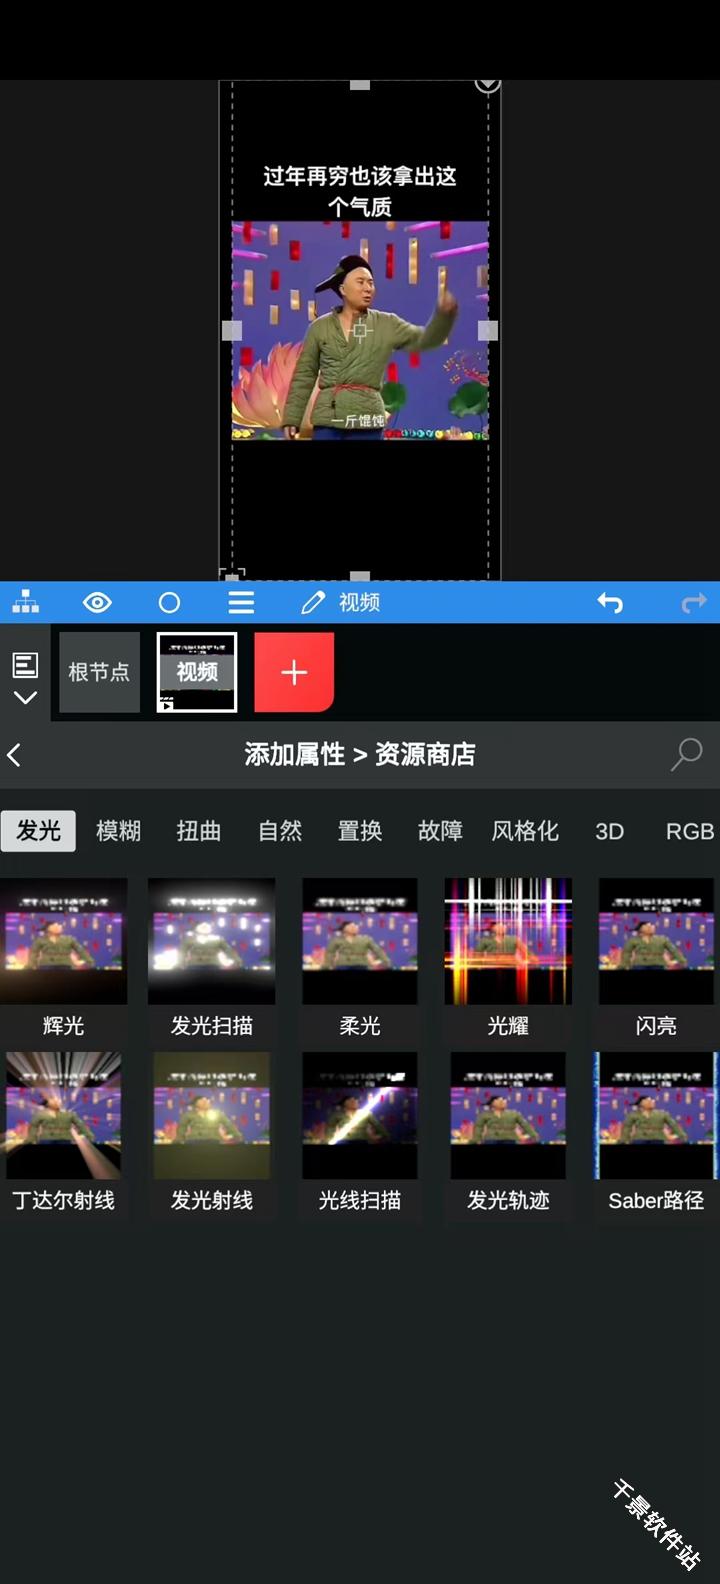Switch to 自然 category tab
The width and height of the screenshot is (720, 1584).
(x=280, y=831)
